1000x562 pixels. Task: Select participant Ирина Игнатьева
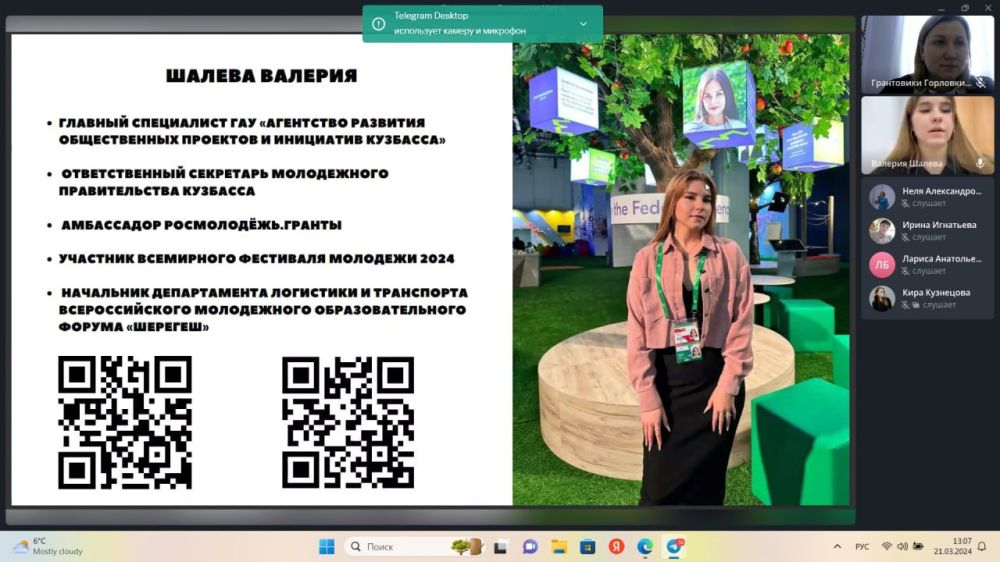coord(927,230)
